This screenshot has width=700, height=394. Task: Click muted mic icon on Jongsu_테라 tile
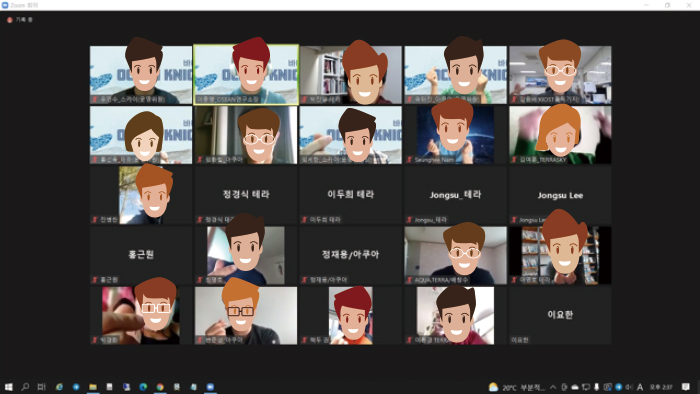409,220
